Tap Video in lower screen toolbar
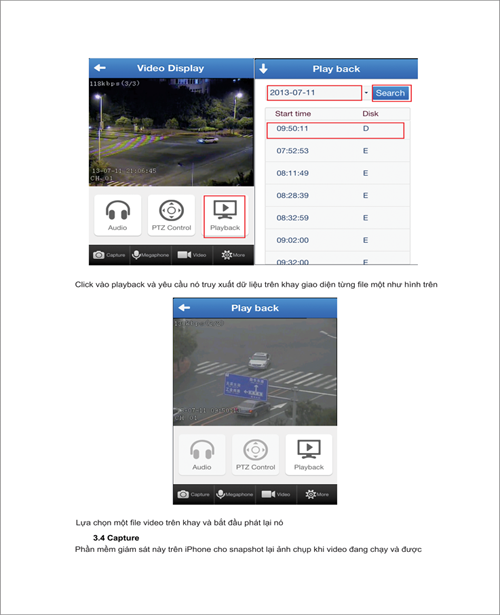The height and width of the screenshot is (615, 500). (276, 494)
